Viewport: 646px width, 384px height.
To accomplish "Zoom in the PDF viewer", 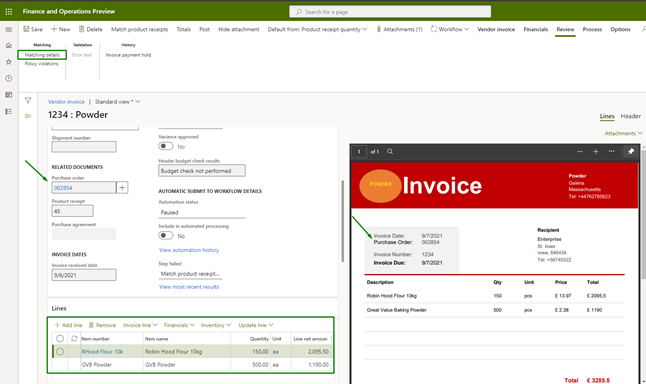I will [x=595, y=152].
